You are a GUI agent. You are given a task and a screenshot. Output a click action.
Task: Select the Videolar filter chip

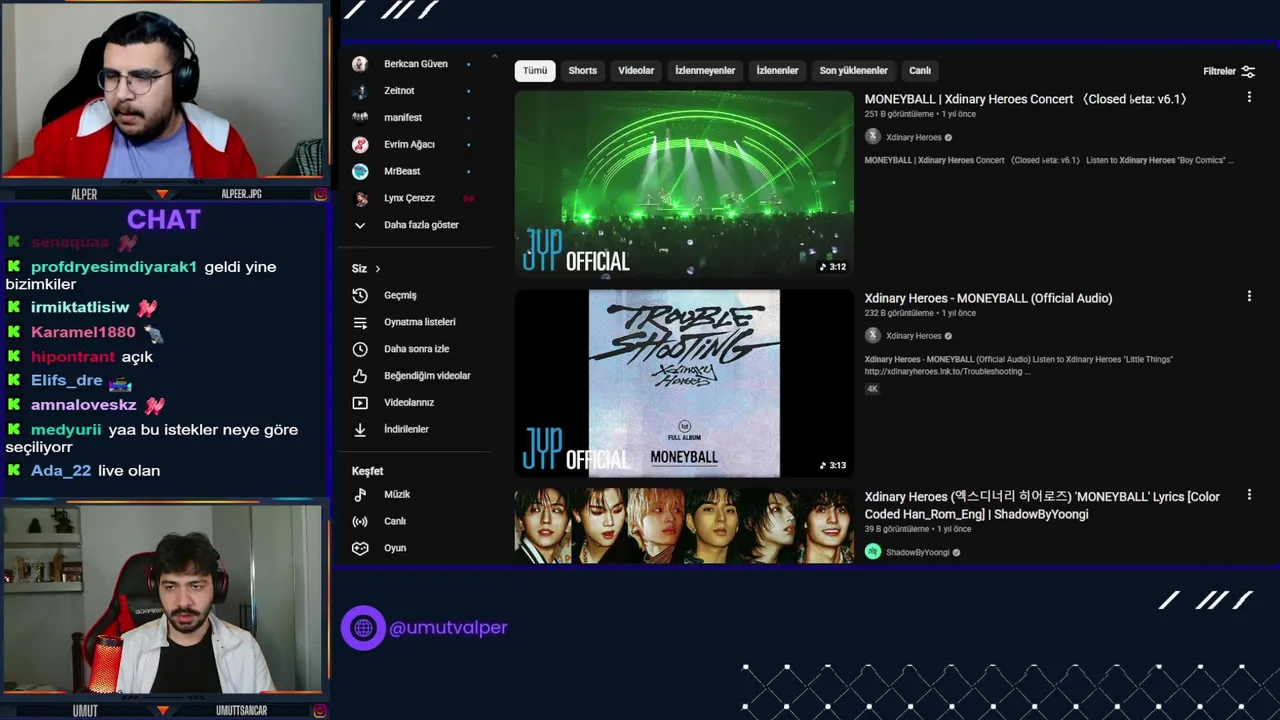click(x=636, y=71)
